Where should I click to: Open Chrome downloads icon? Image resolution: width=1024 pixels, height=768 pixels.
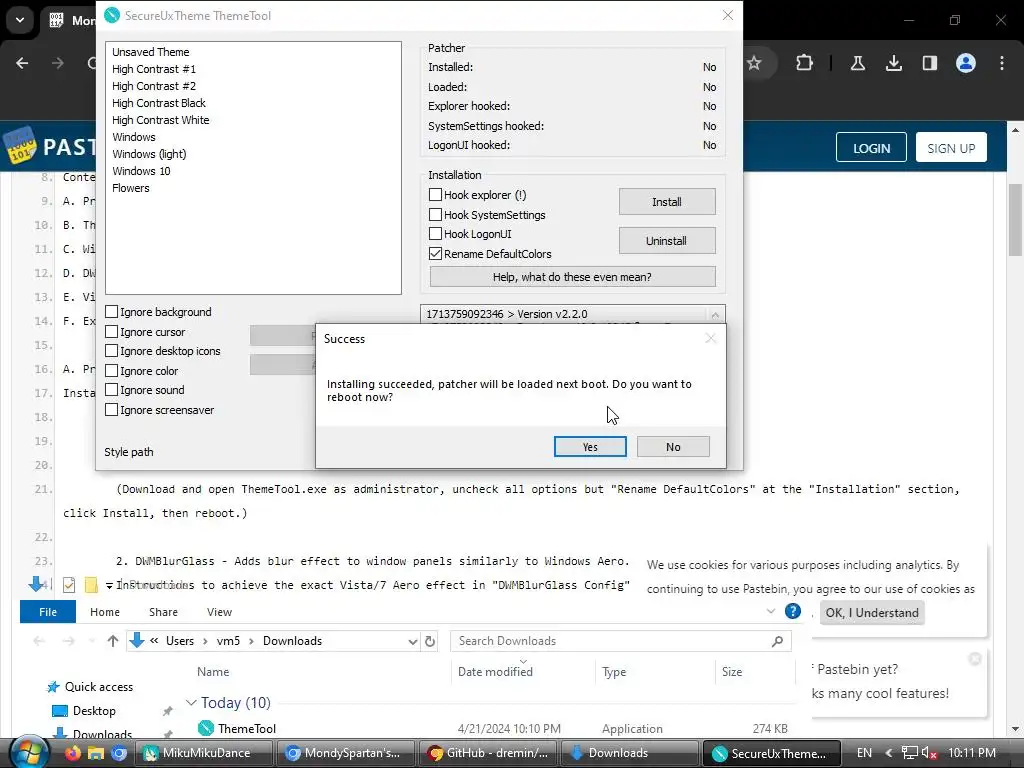893,63
